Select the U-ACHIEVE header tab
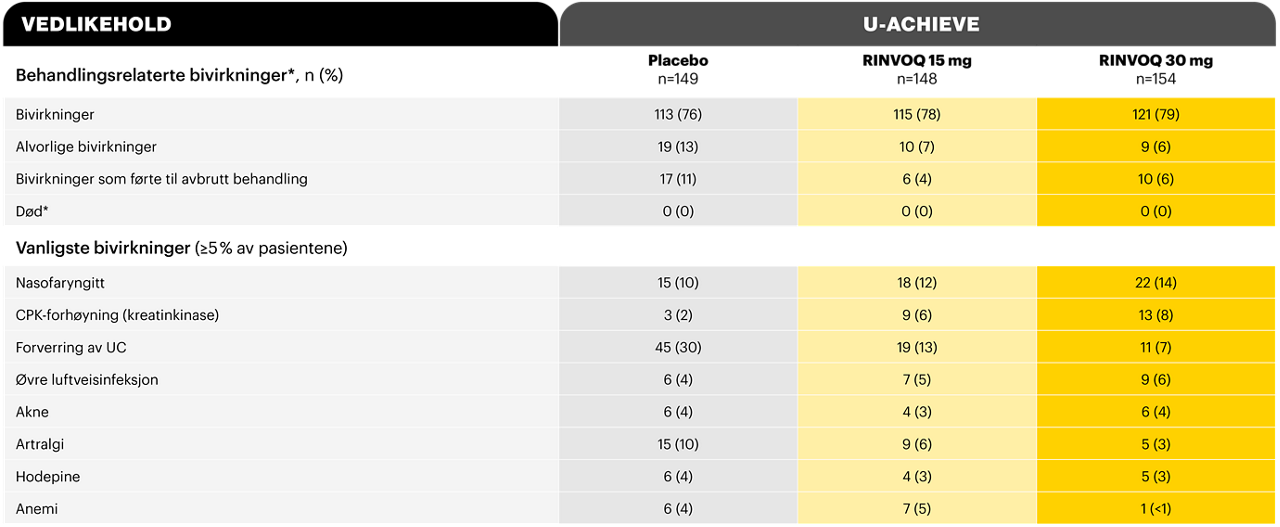The width and height of the screenshot is (1280, 527). [x=920, y=24]
